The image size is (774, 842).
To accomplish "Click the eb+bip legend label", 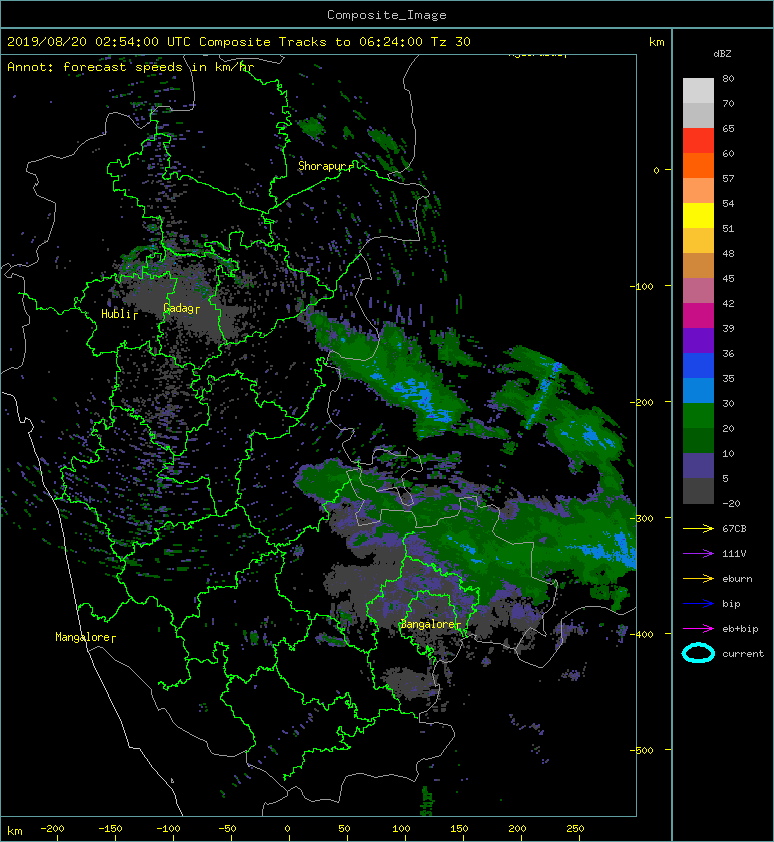I will click(x=740, y=629).
